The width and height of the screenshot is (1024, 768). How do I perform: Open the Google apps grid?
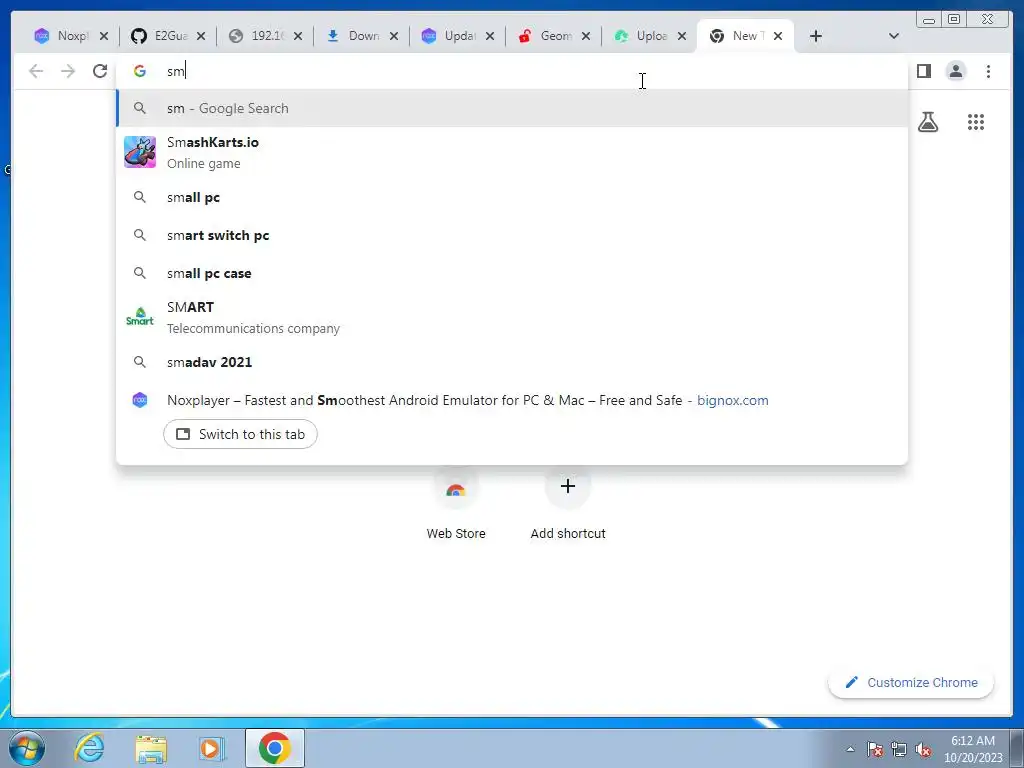coord(976,121)
